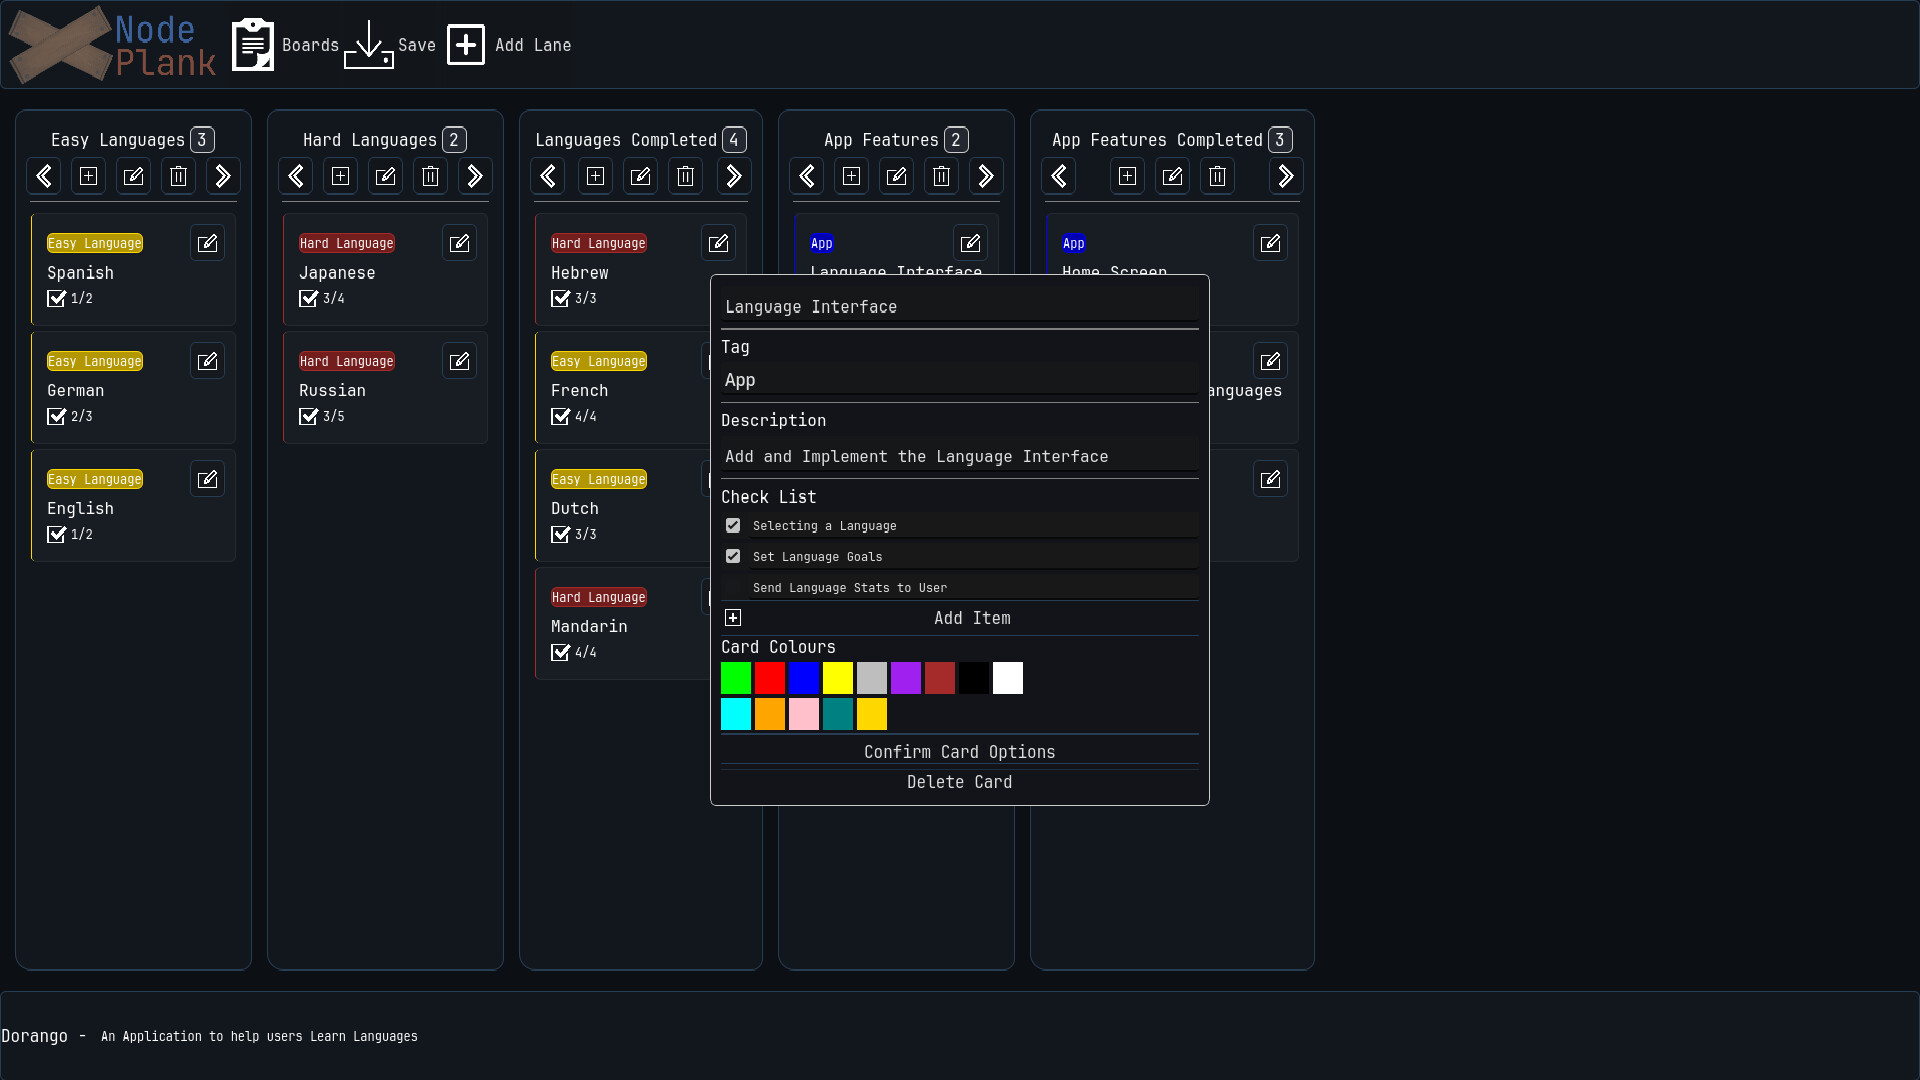This screenshot has height=1080, width=1920.
Task: Edit the Hard Languages lane
Action: [386, 176]
